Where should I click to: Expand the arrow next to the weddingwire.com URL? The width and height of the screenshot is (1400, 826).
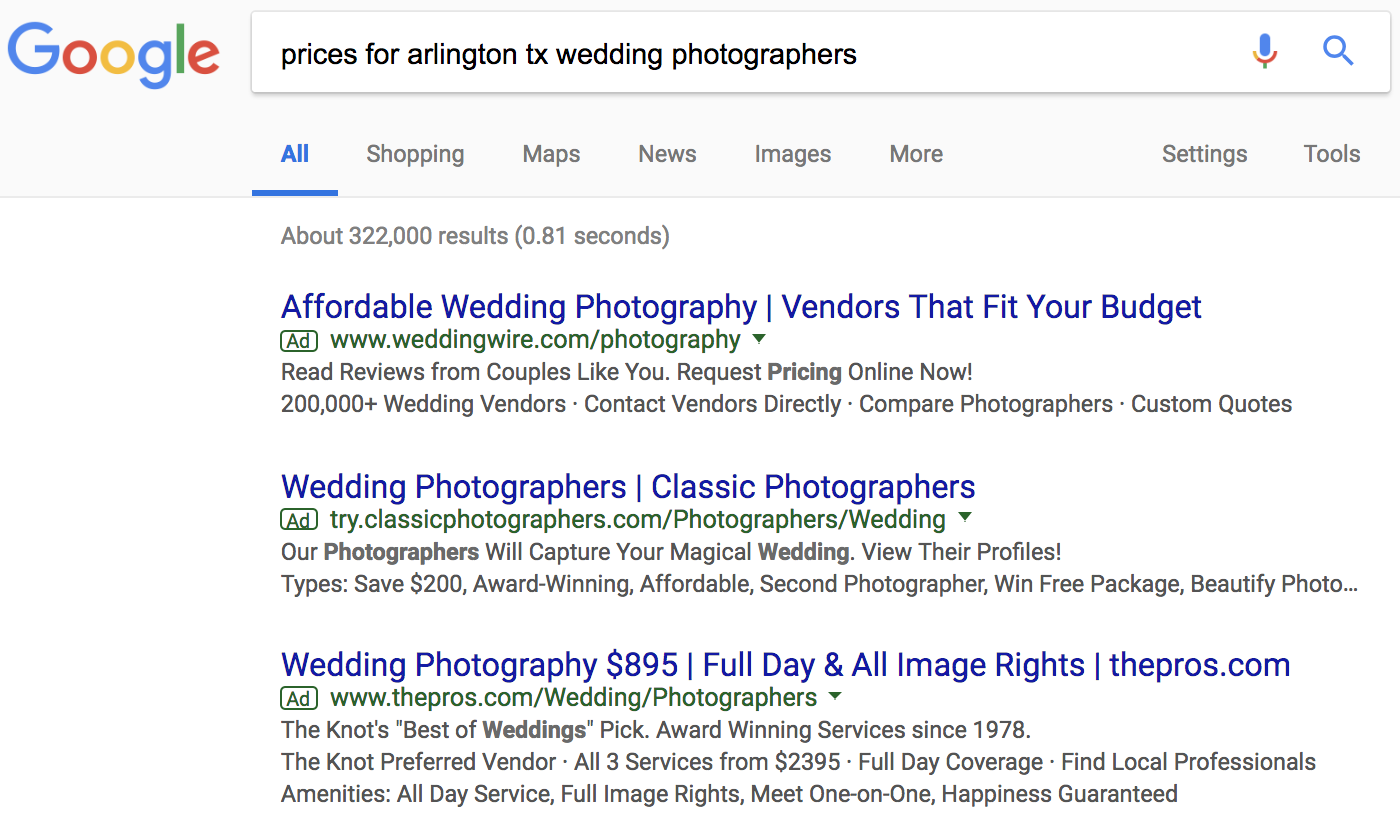click(759, 339)
